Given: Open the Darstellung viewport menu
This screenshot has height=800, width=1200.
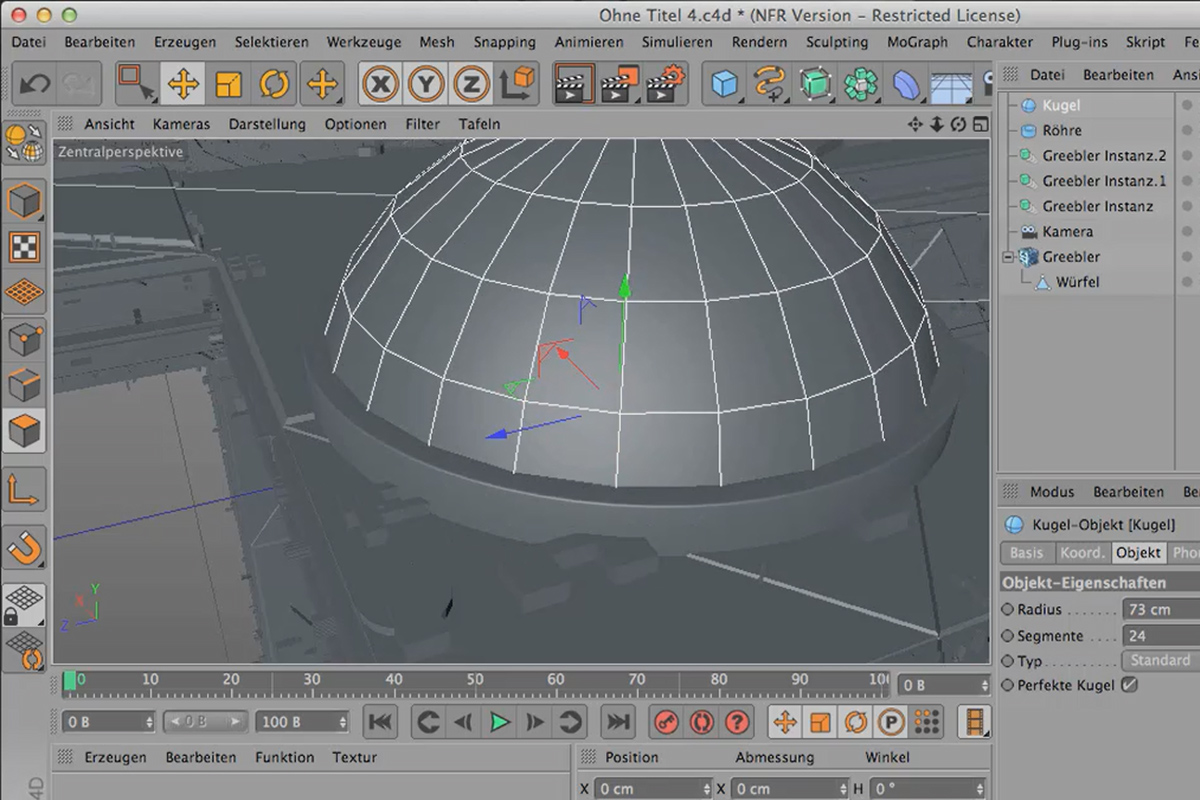Looking at the screenshot, I should pos(267,124).
